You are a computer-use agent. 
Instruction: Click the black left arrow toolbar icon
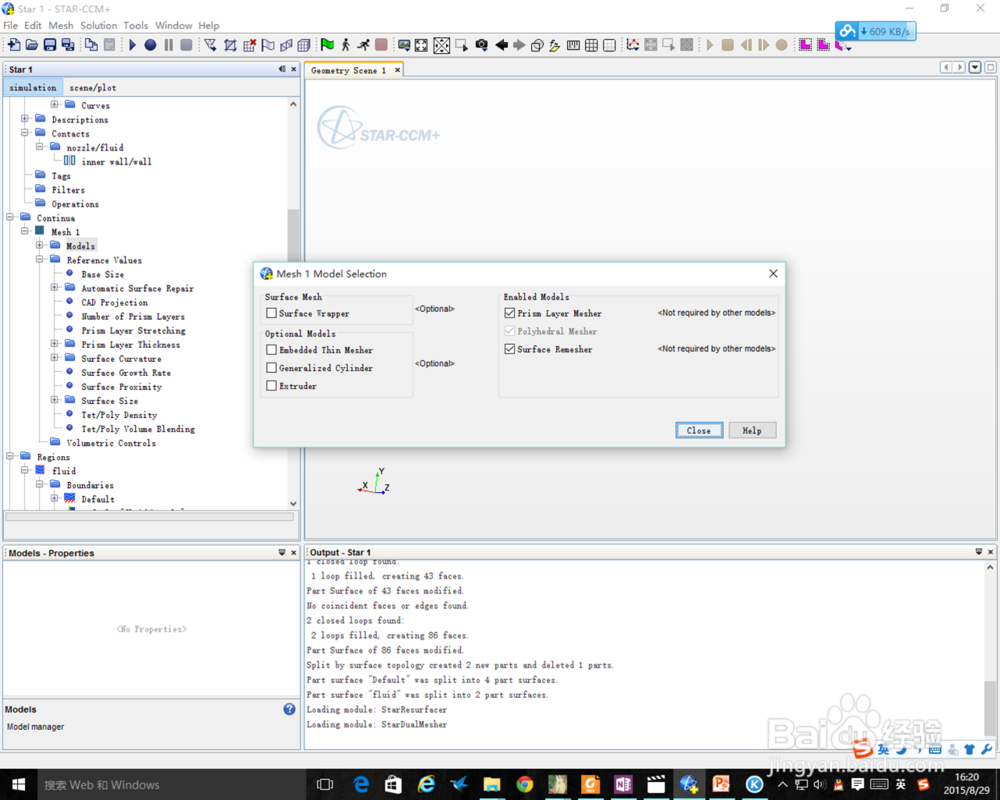[x=501, y=45]
